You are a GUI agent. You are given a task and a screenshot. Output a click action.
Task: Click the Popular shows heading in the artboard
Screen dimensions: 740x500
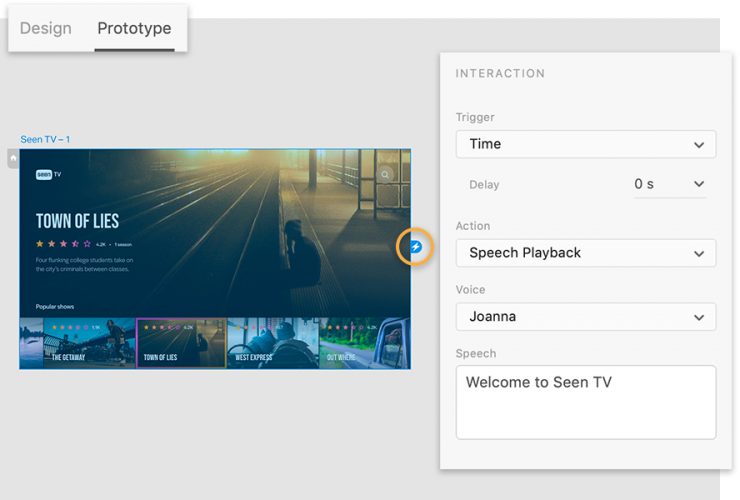pos(55,306)
